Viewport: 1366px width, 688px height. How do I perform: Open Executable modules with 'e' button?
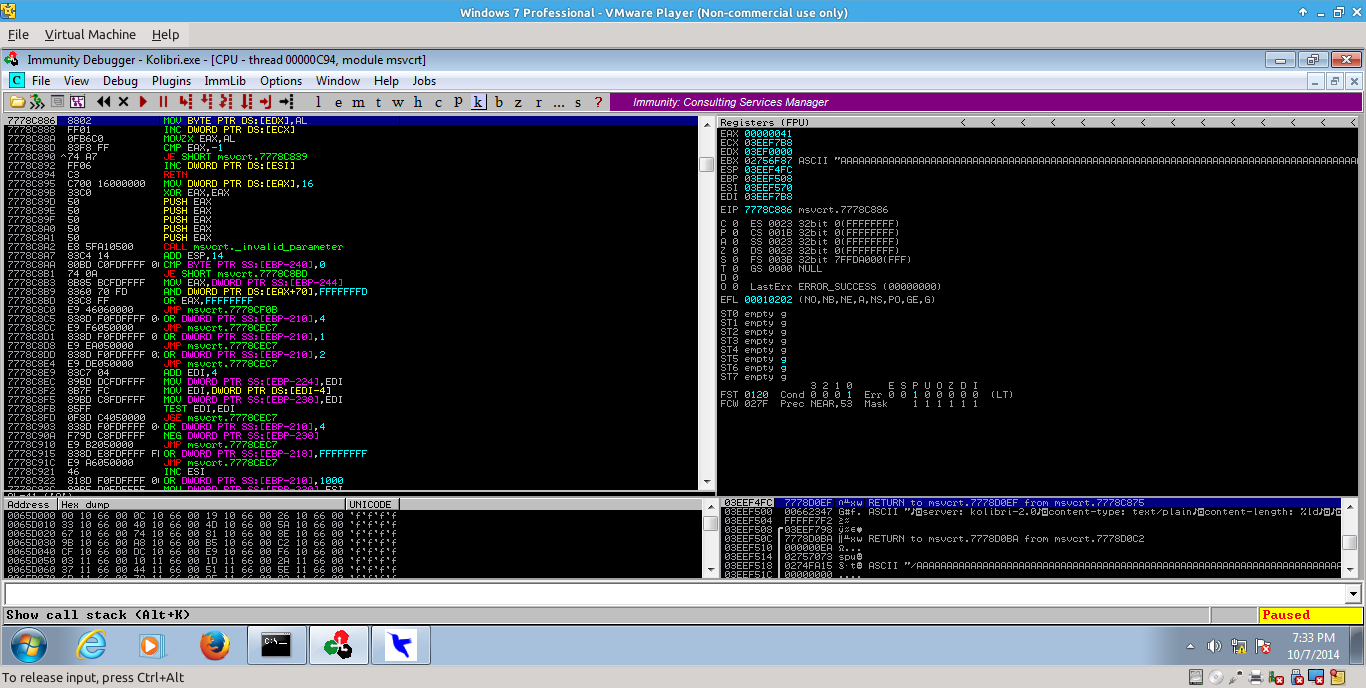point(336,102)
